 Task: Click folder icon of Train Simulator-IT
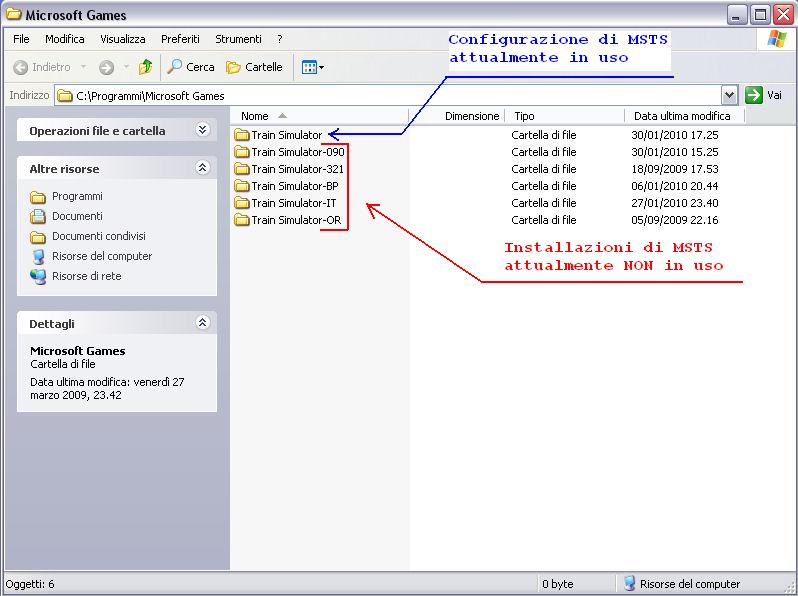tap(242, 203)
